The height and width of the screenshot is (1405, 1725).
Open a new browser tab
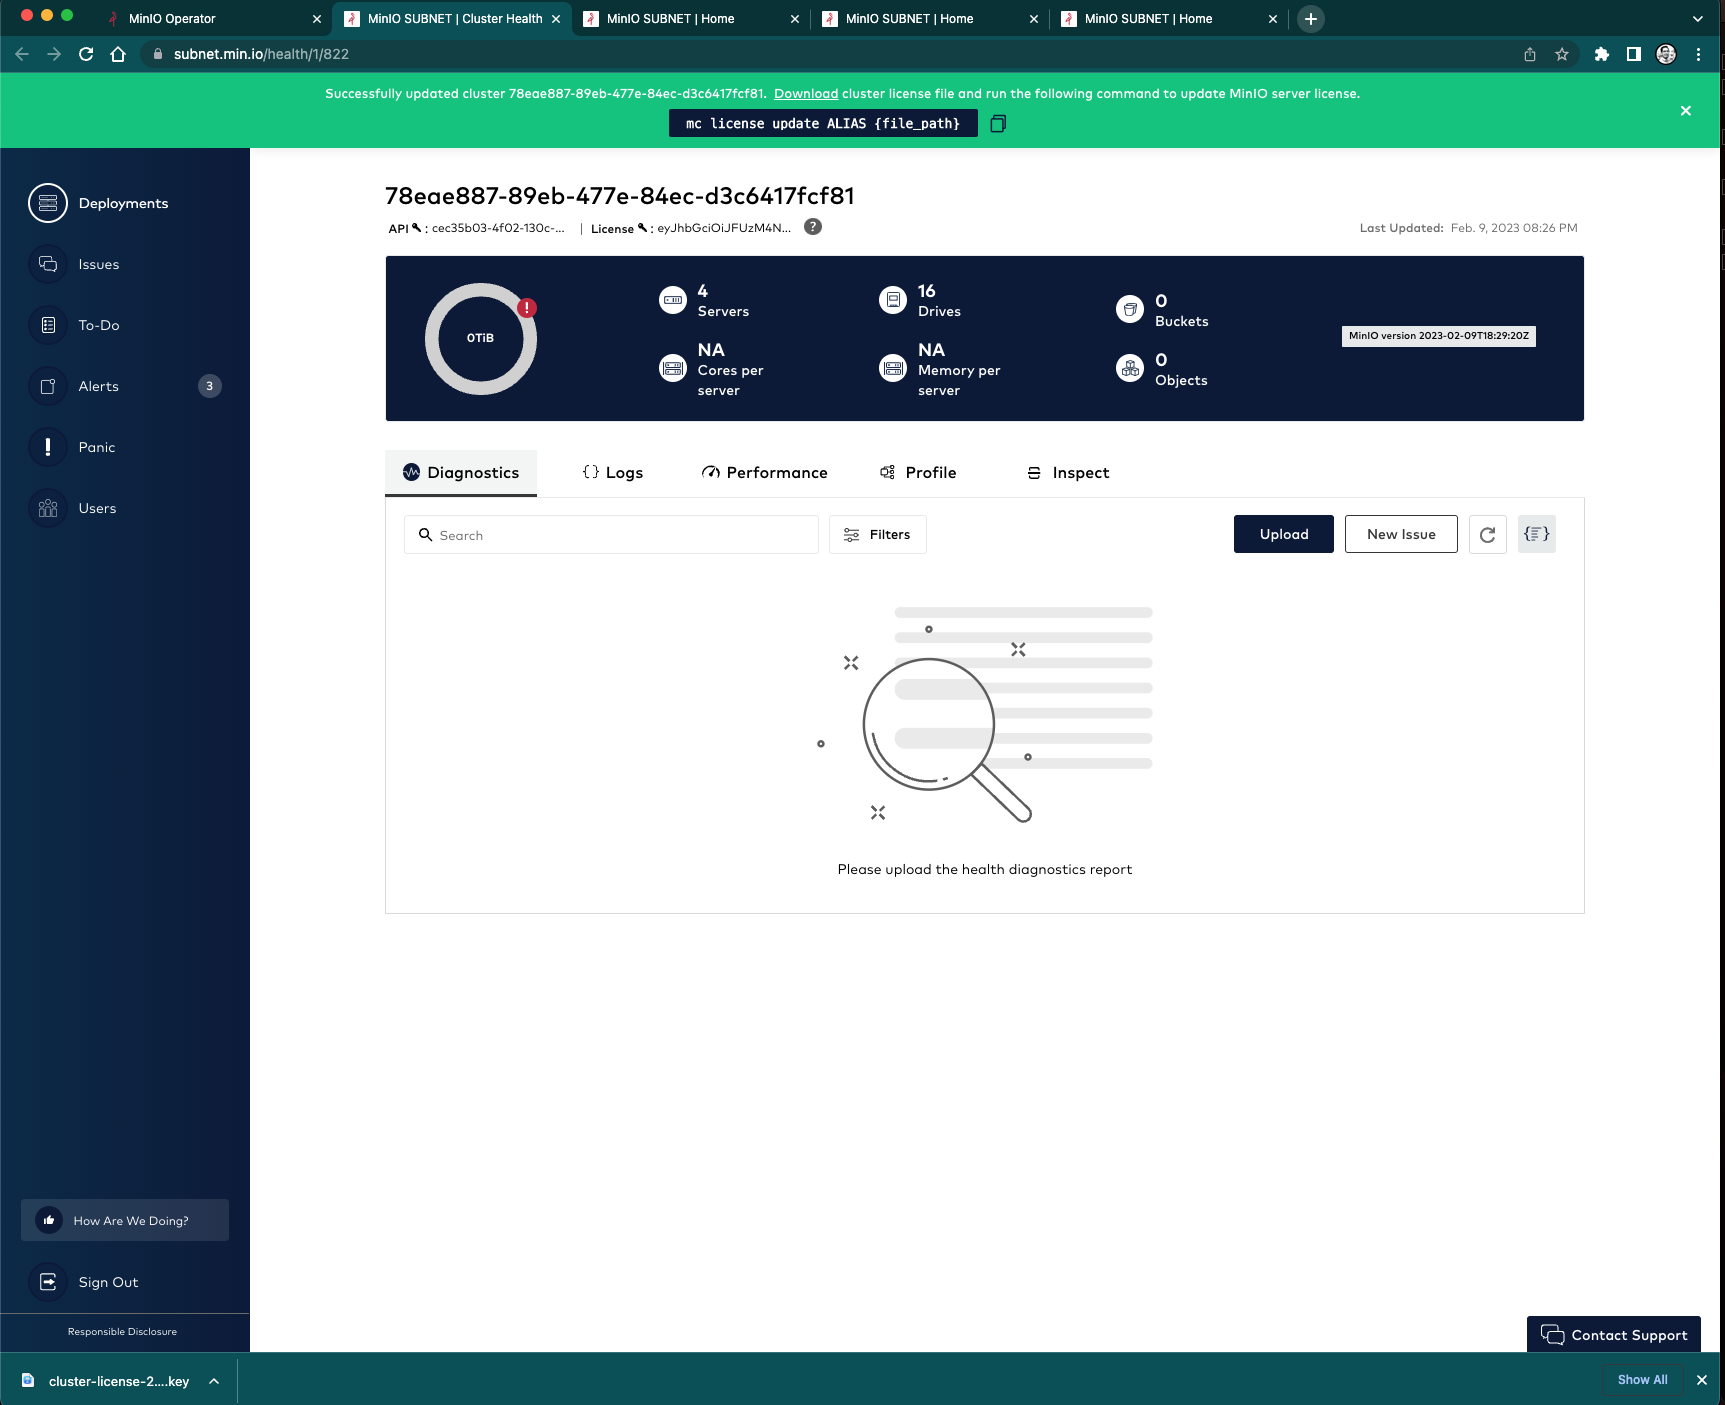pyautogui.click(x=1310, y=19)
